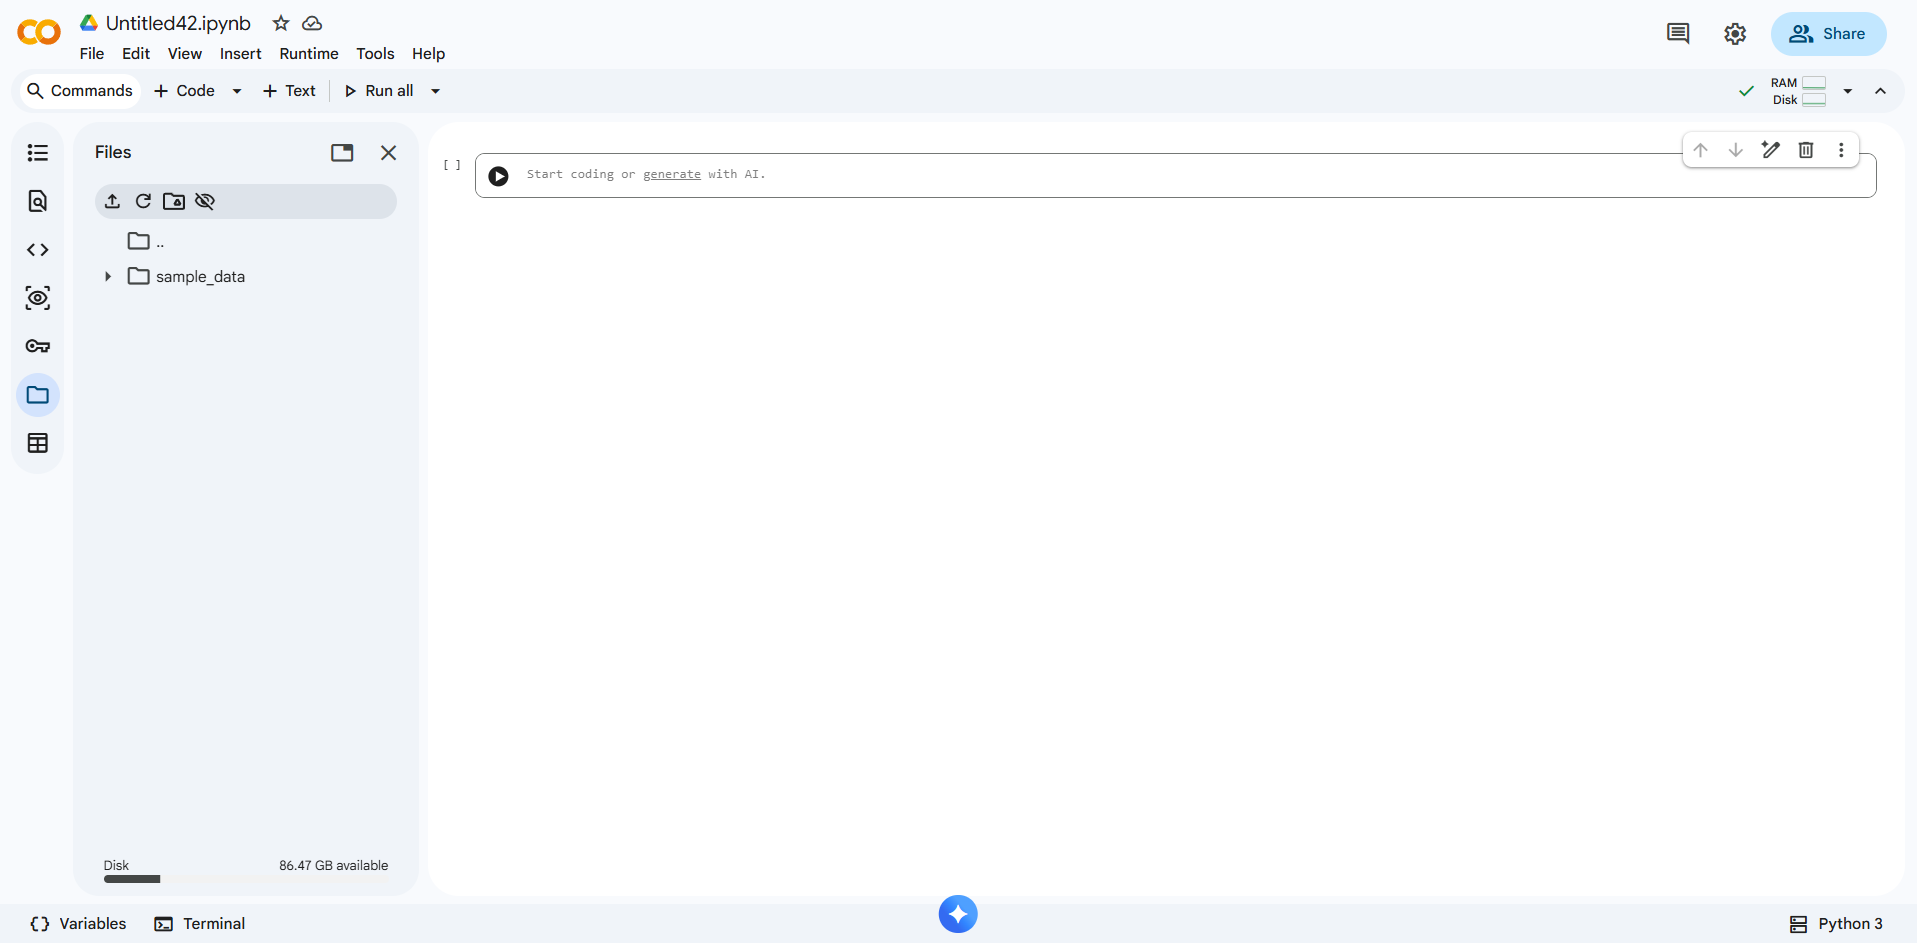Screen dimensions: 1917x943
Task: Close the Files panel
Action: (389, 152)
